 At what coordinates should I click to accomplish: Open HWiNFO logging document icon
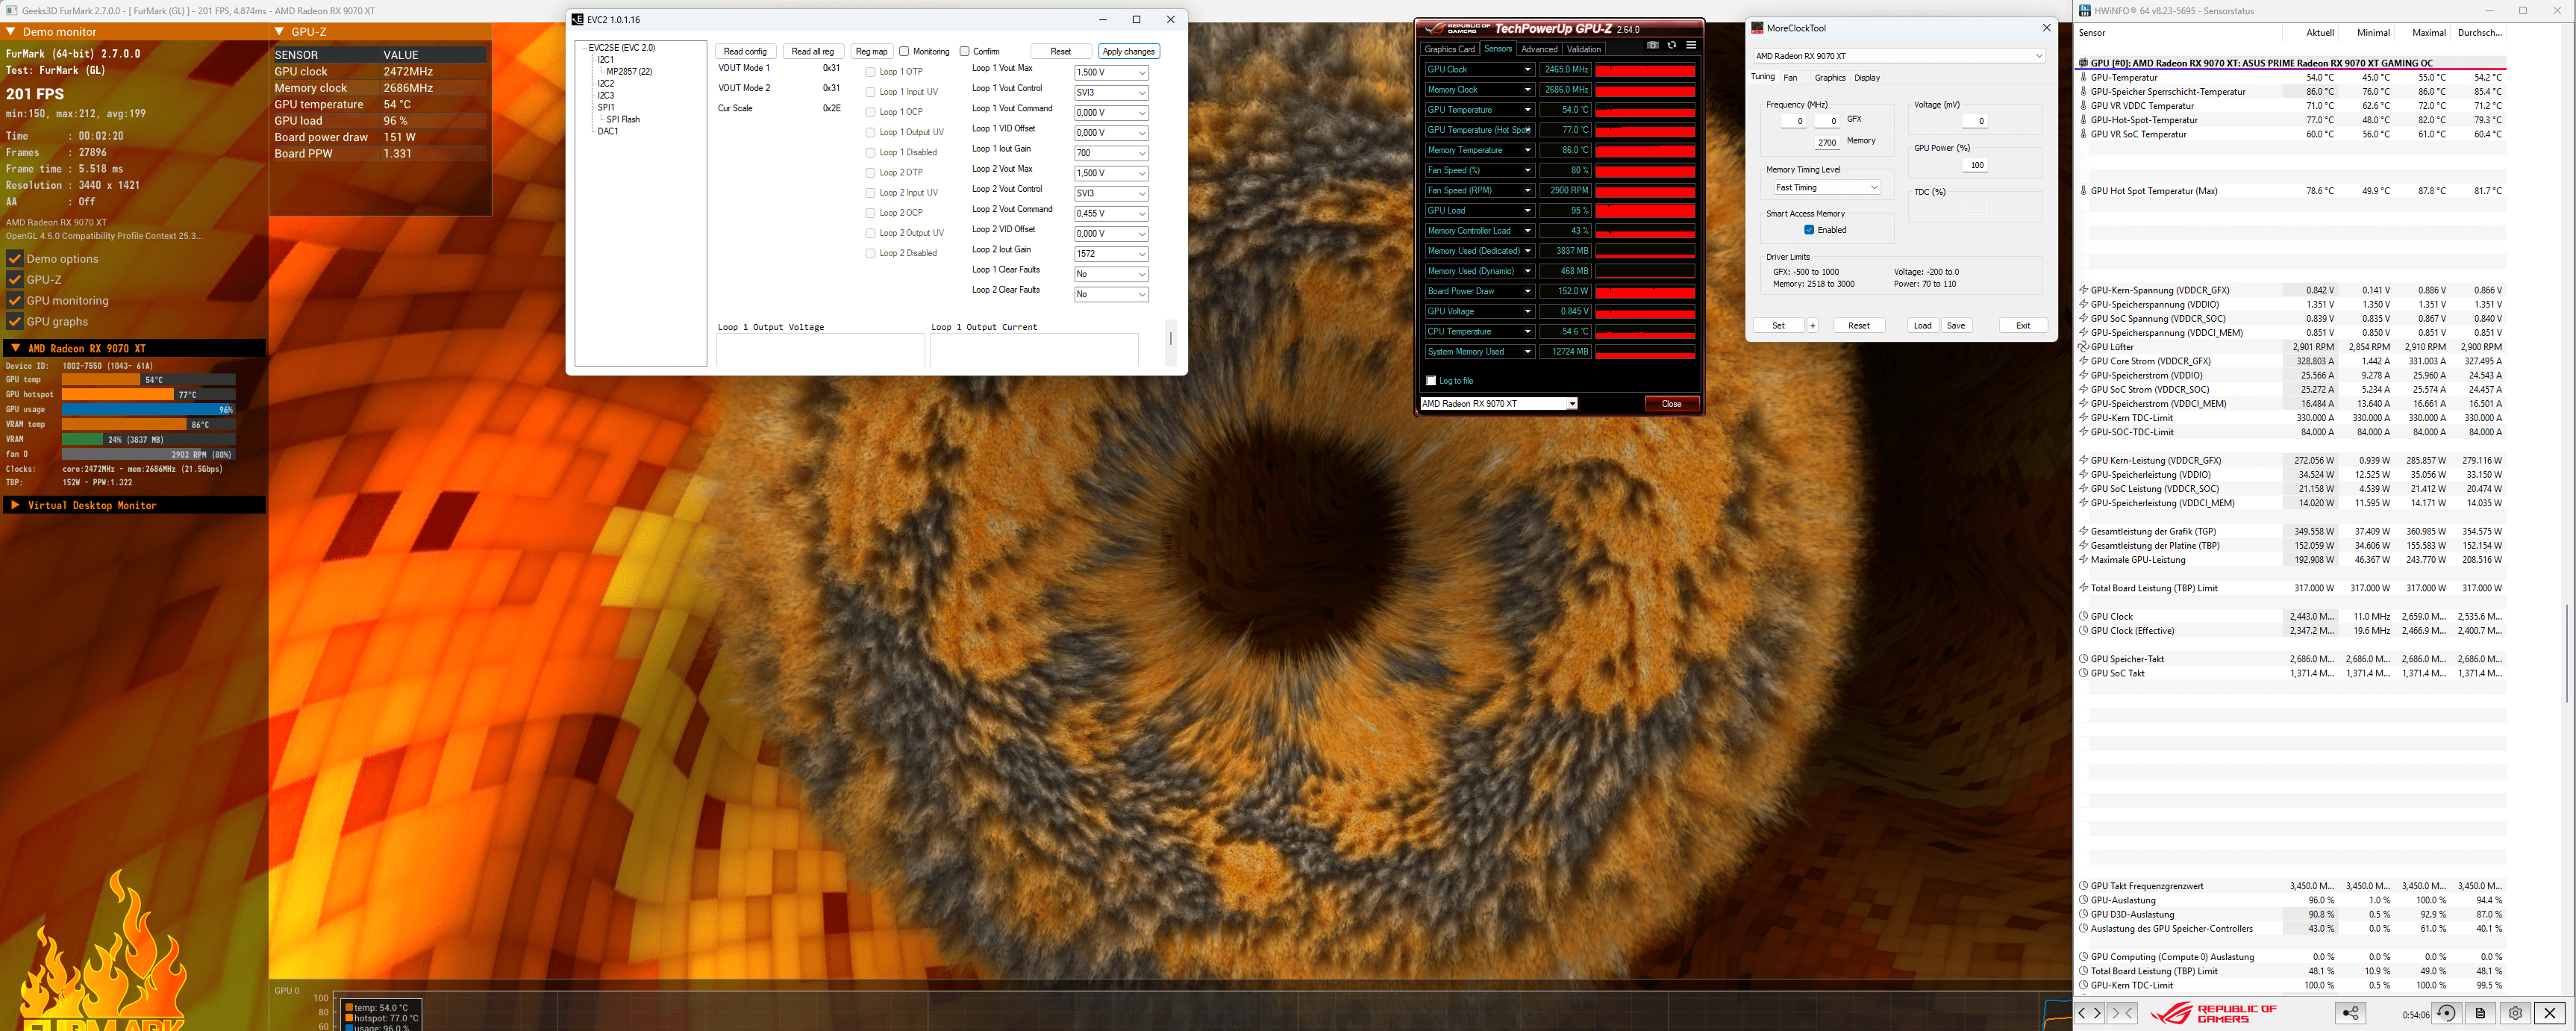pyautogui.click(x=2480, y=1013)
